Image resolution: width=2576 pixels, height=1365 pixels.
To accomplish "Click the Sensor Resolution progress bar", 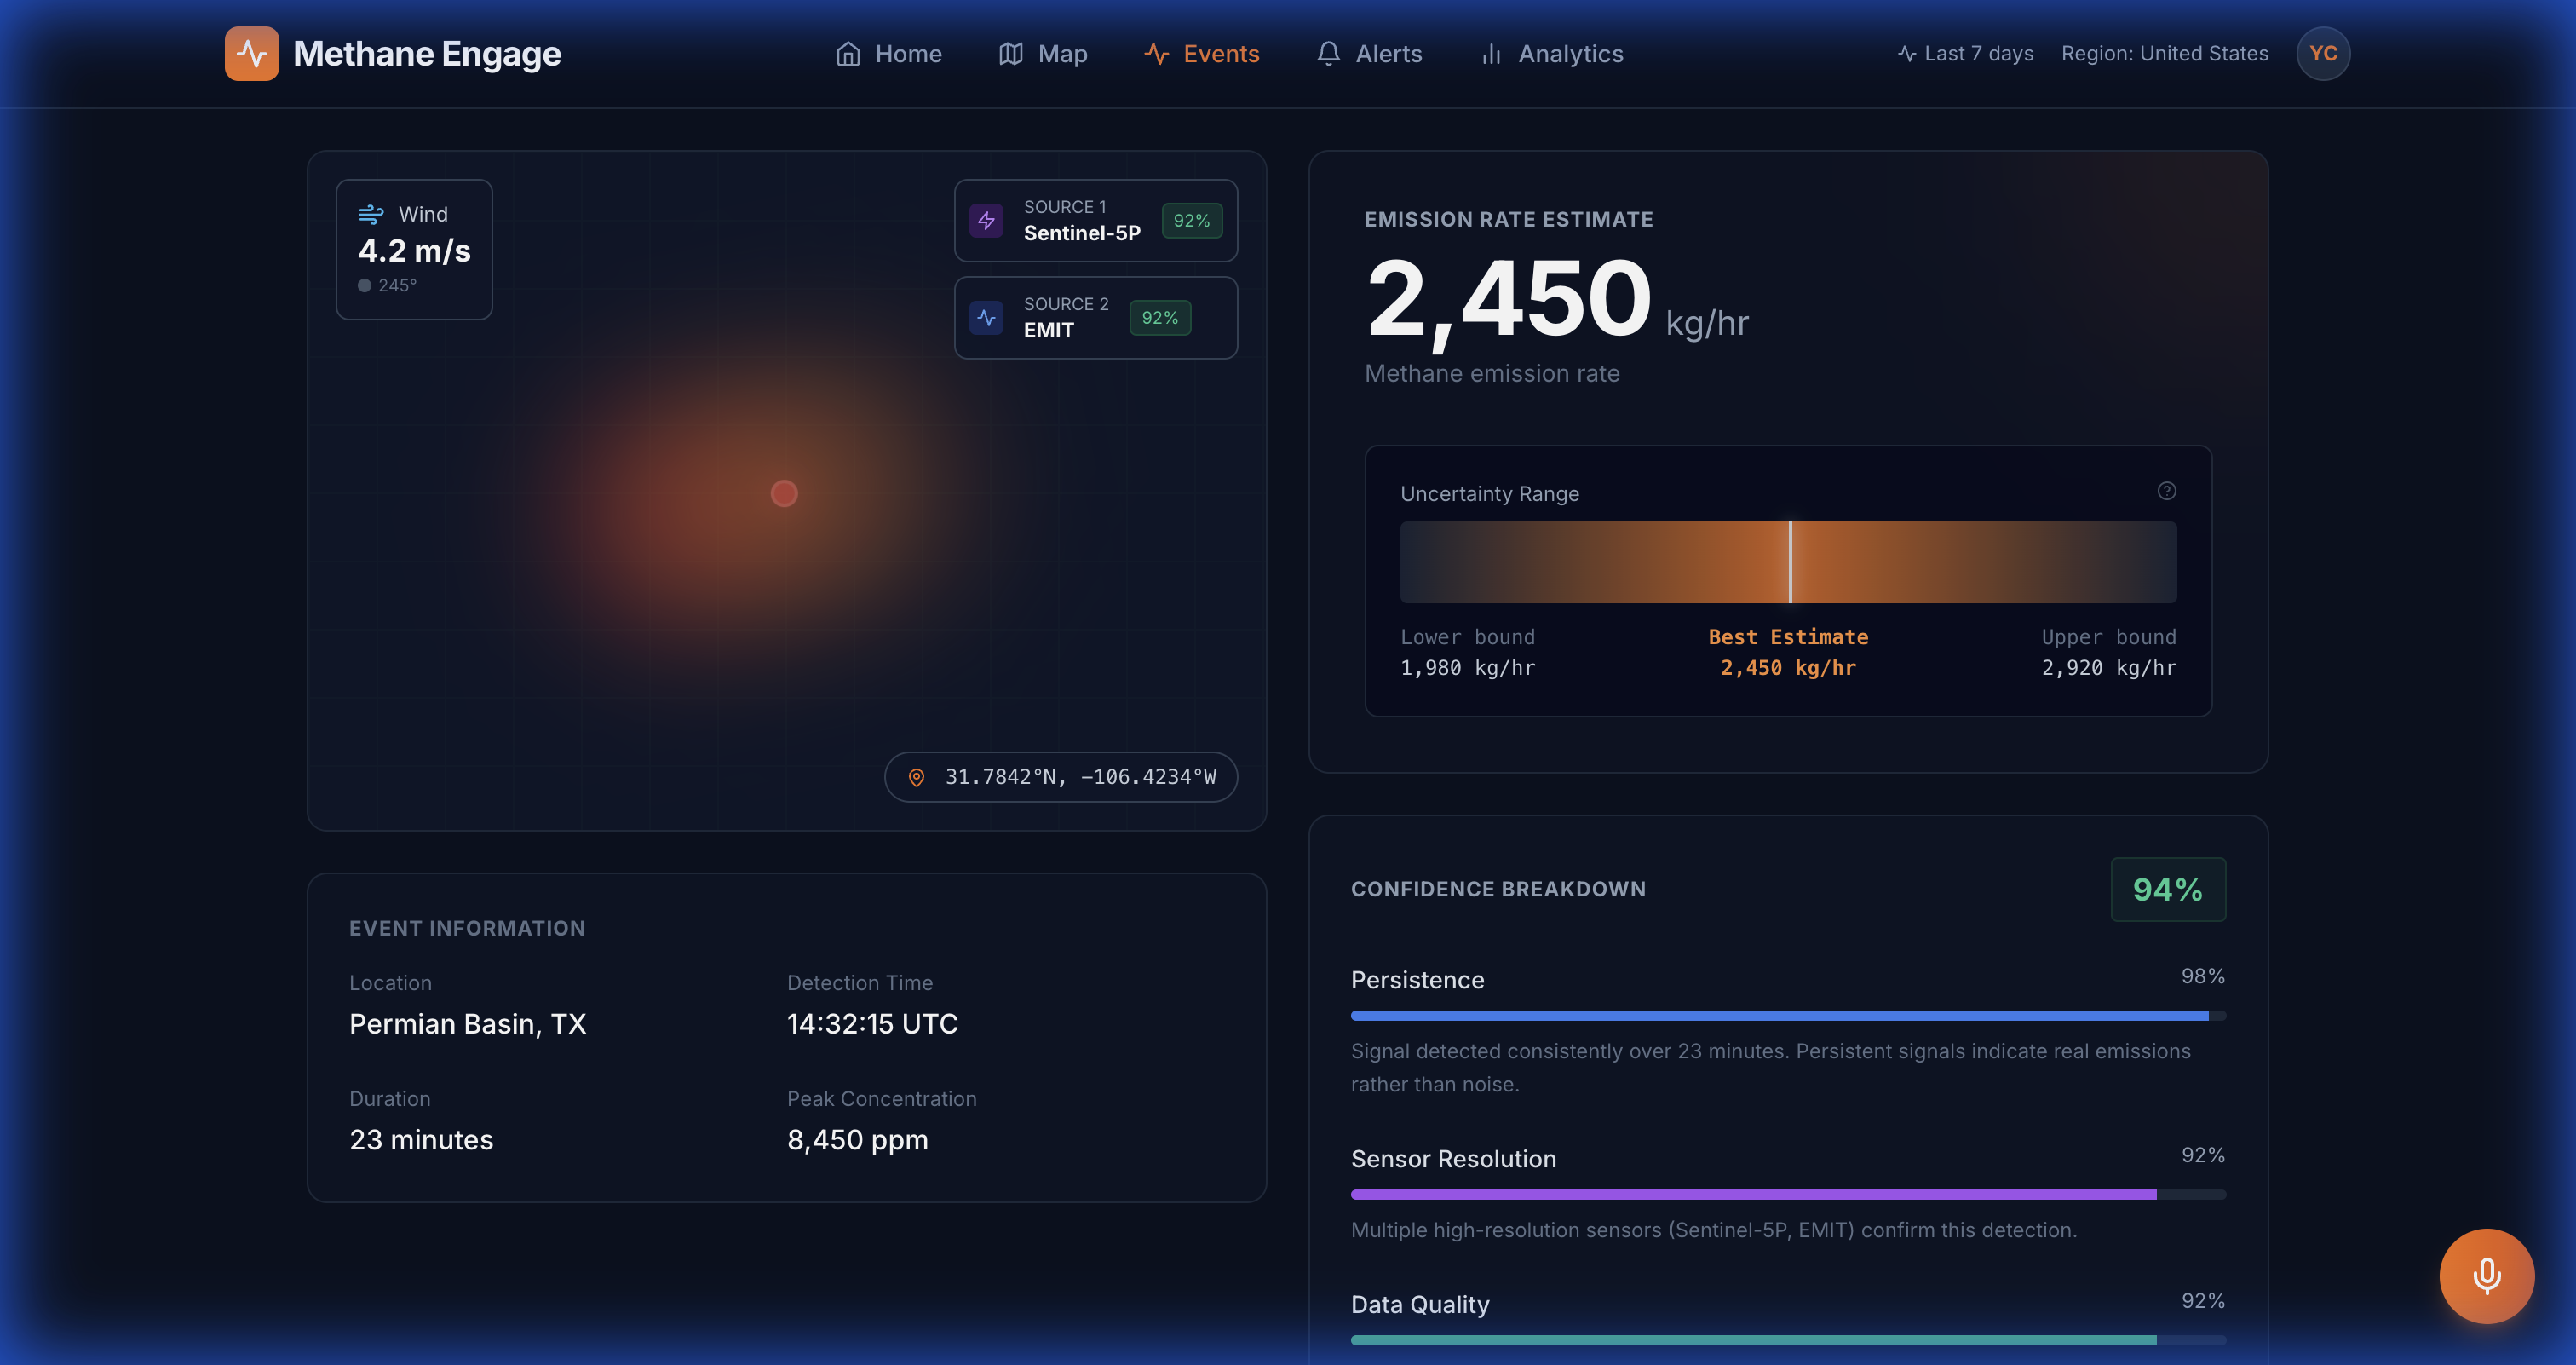I will click(1787, 1194).
